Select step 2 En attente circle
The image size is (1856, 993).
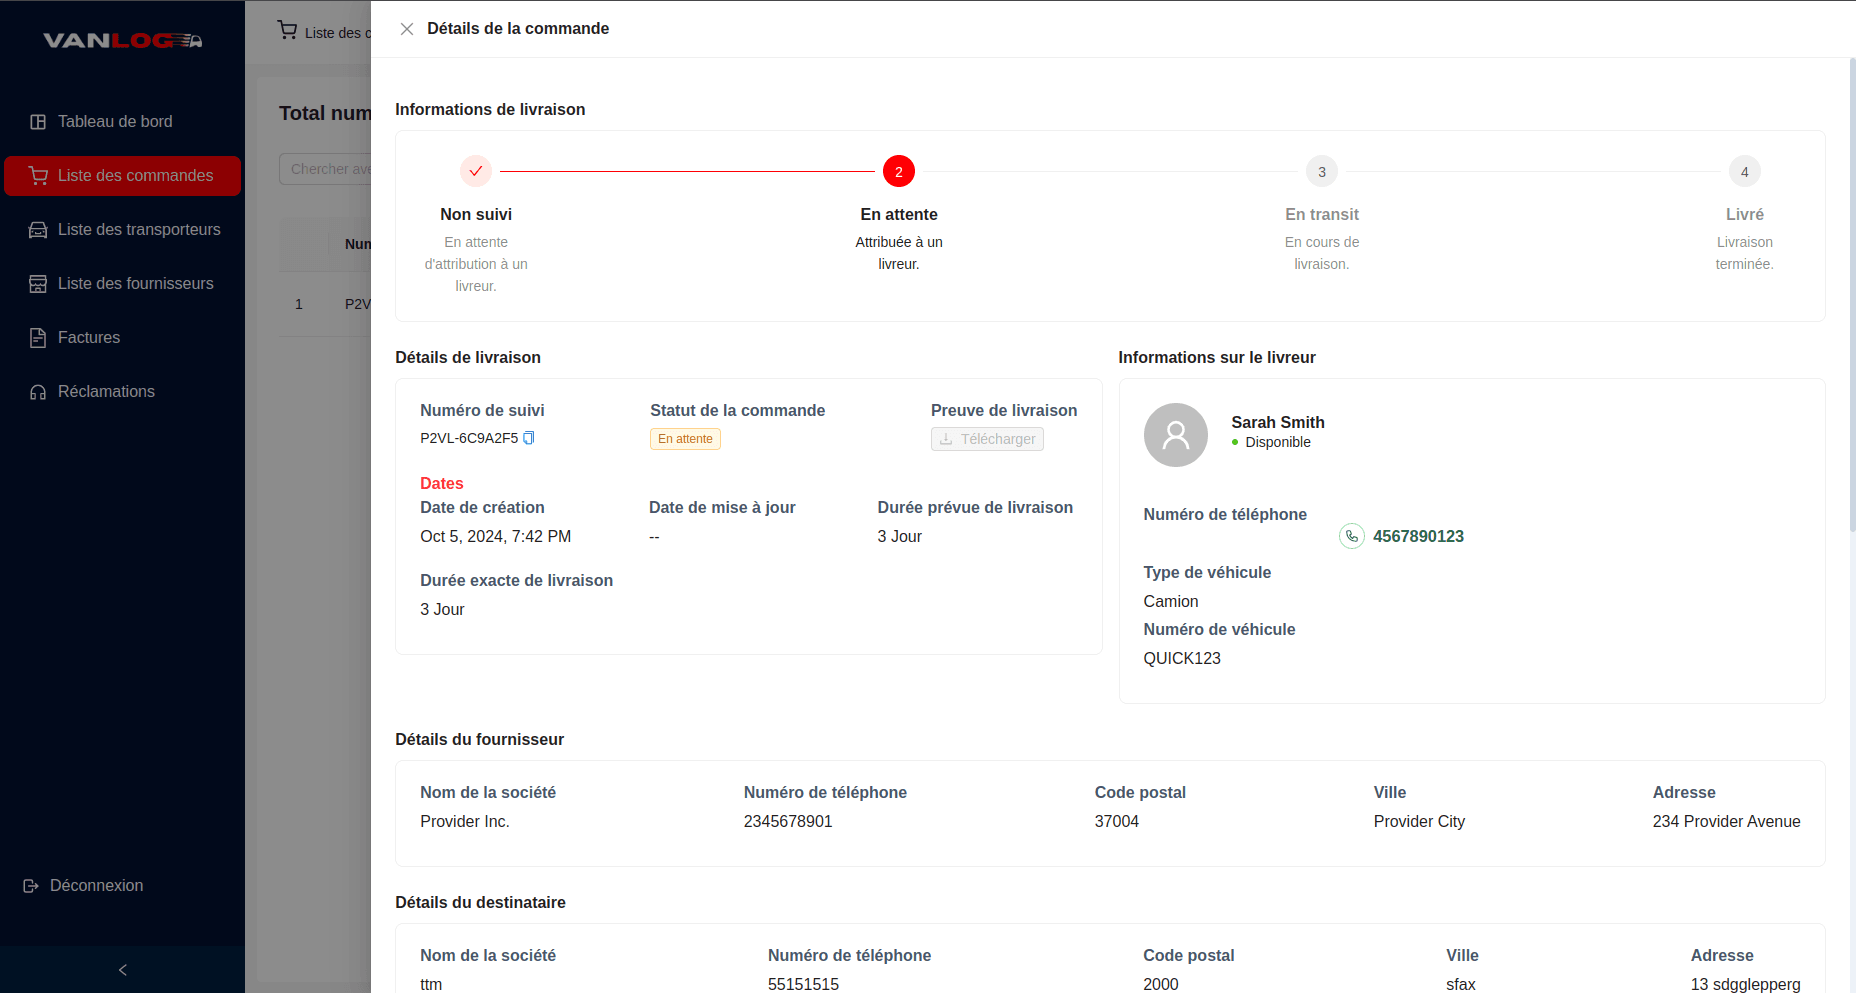(899, 171)
